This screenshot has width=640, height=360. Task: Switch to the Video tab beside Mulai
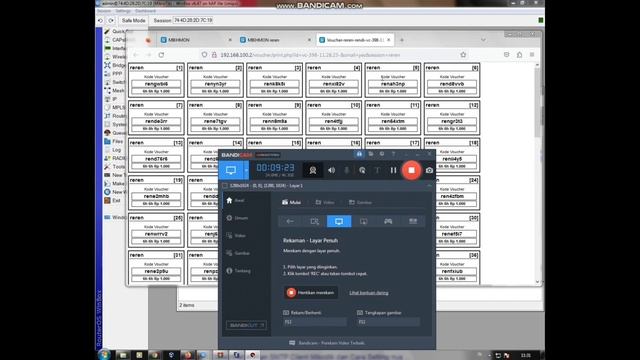coord(325,202)
